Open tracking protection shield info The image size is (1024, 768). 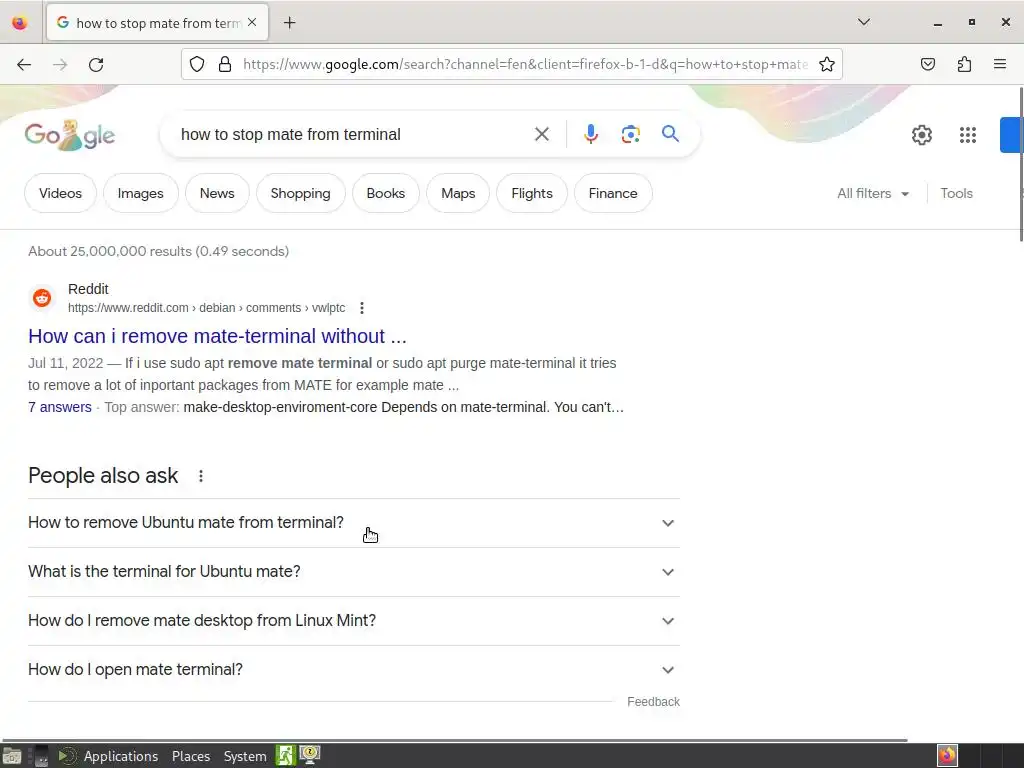click(197, 64)
